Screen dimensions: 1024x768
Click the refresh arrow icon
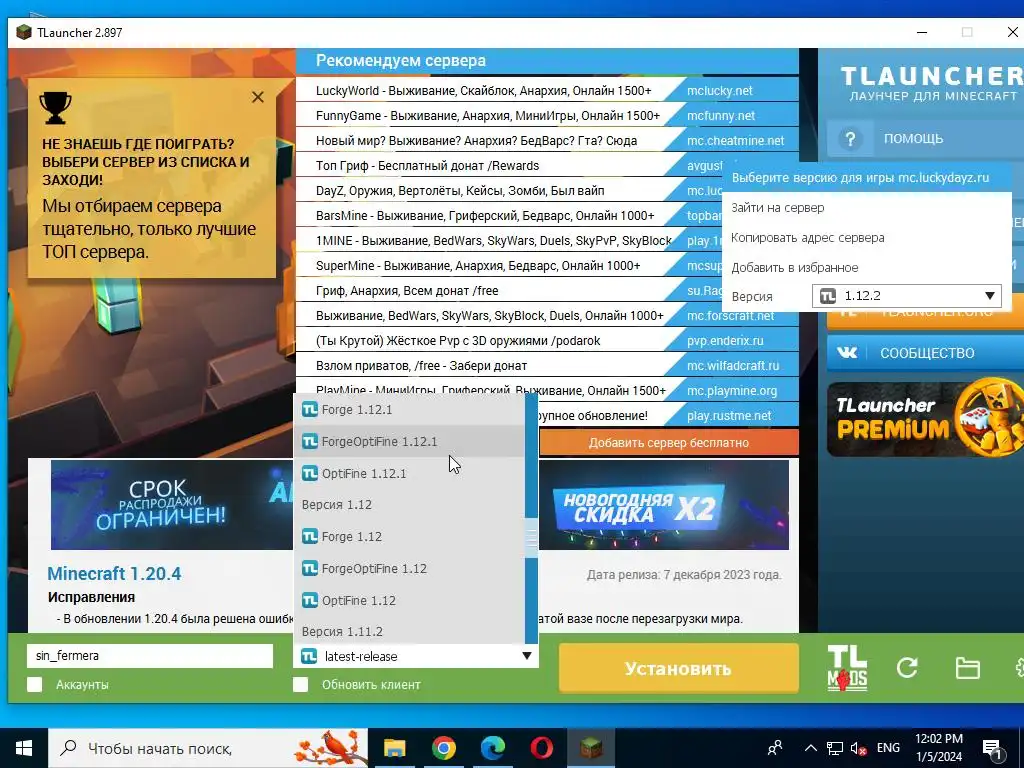click(x=907, y=667)
